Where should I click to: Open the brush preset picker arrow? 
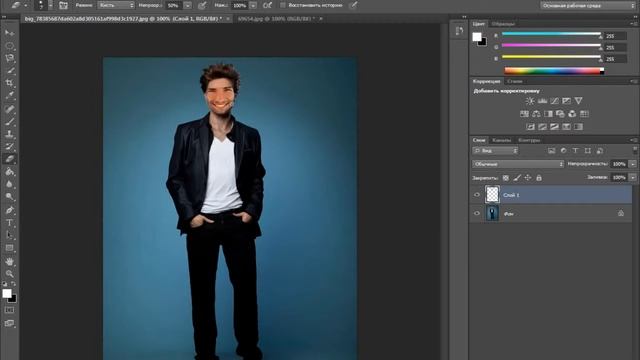50,5
